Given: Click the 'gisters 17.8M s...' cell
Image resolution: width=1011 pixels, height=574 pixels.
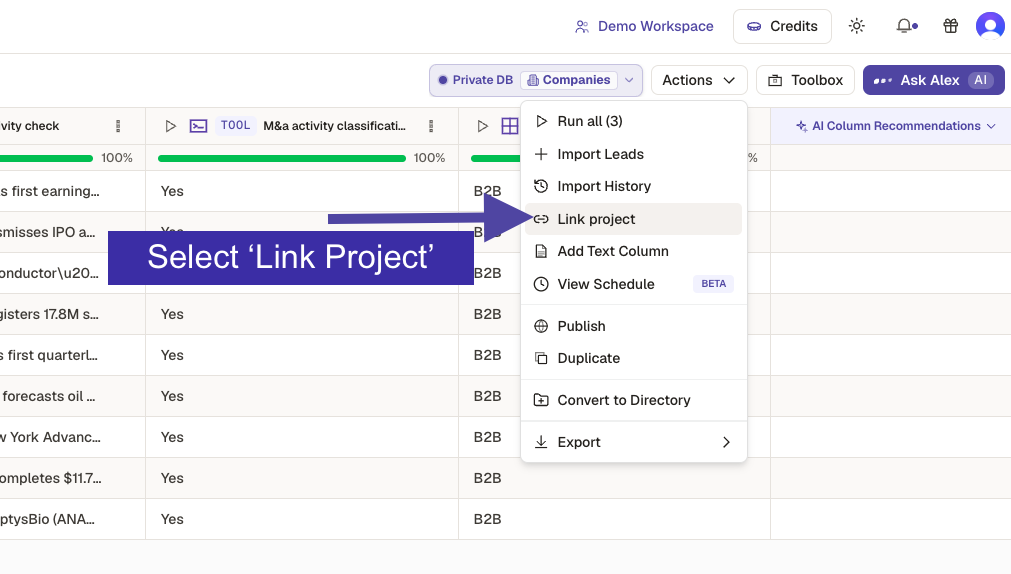Looking at the screenshot, I should point(72,315).
